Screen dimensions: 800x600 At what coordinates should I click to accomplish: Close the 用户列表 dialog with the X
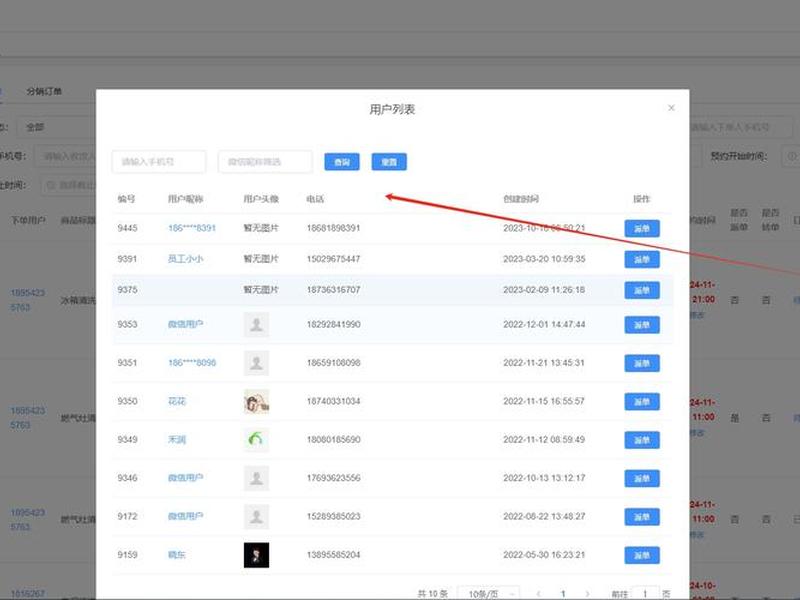tap(671, 108)
